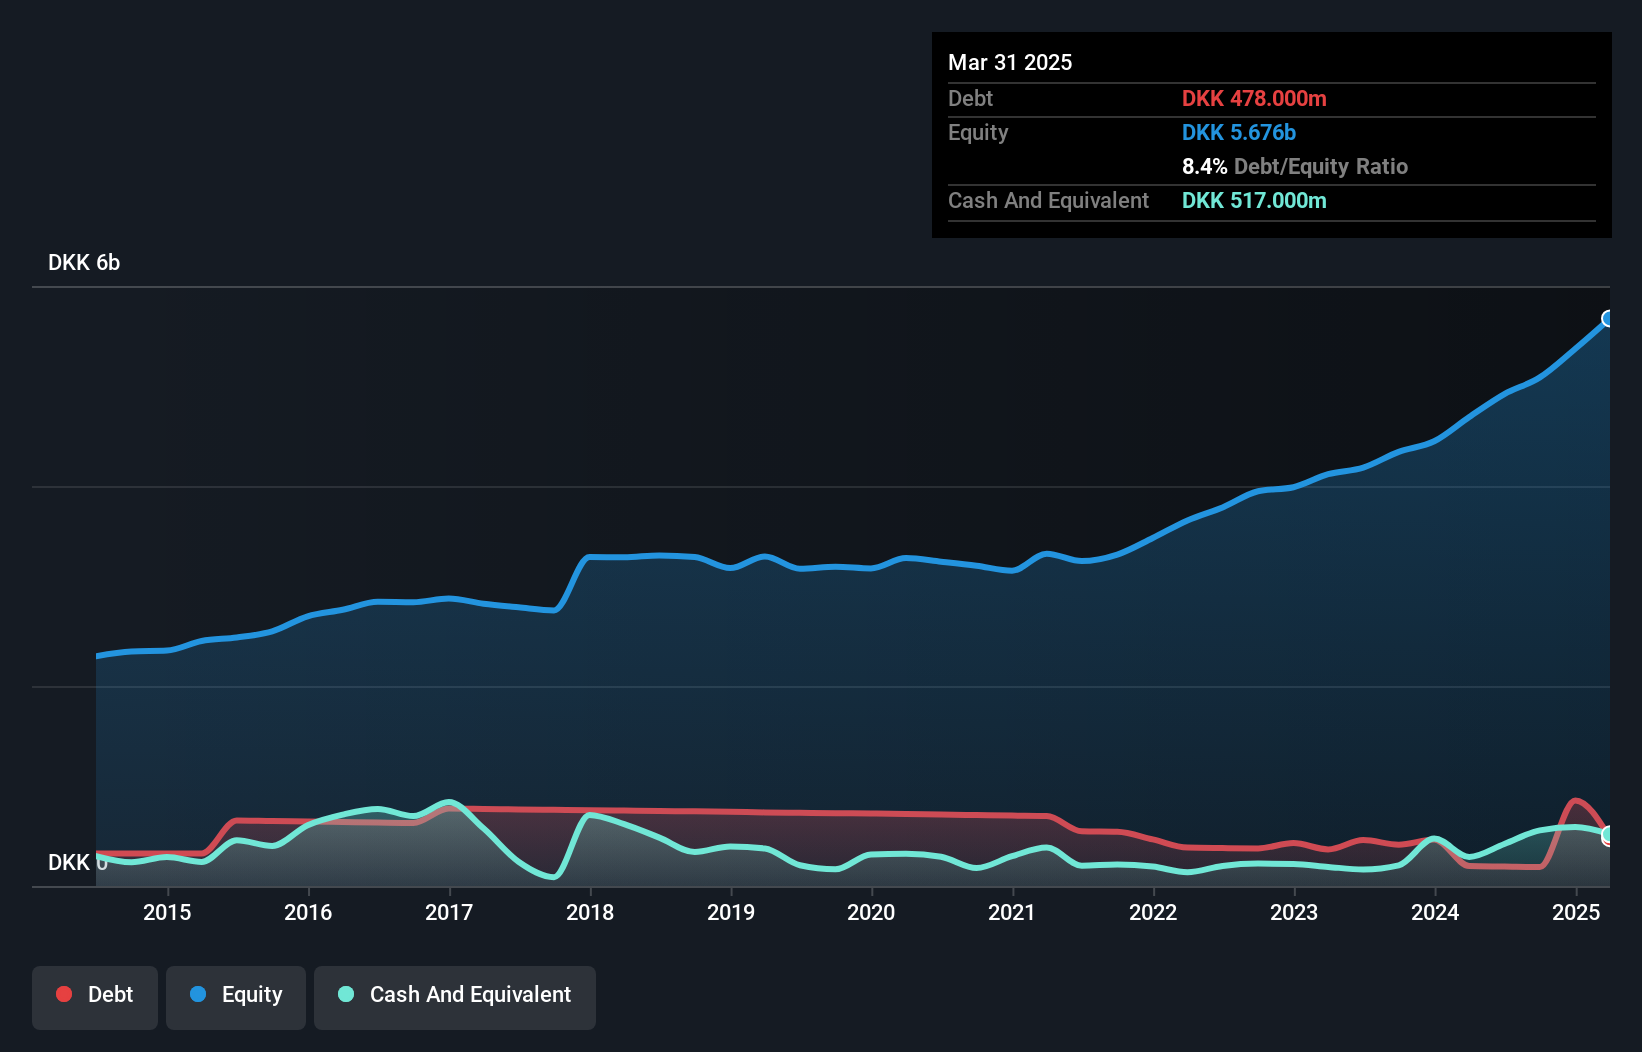The height and width of the screenshot is (1052, 1642).
Task: Click the 2020 x-axis label
Action: [871, 912]
